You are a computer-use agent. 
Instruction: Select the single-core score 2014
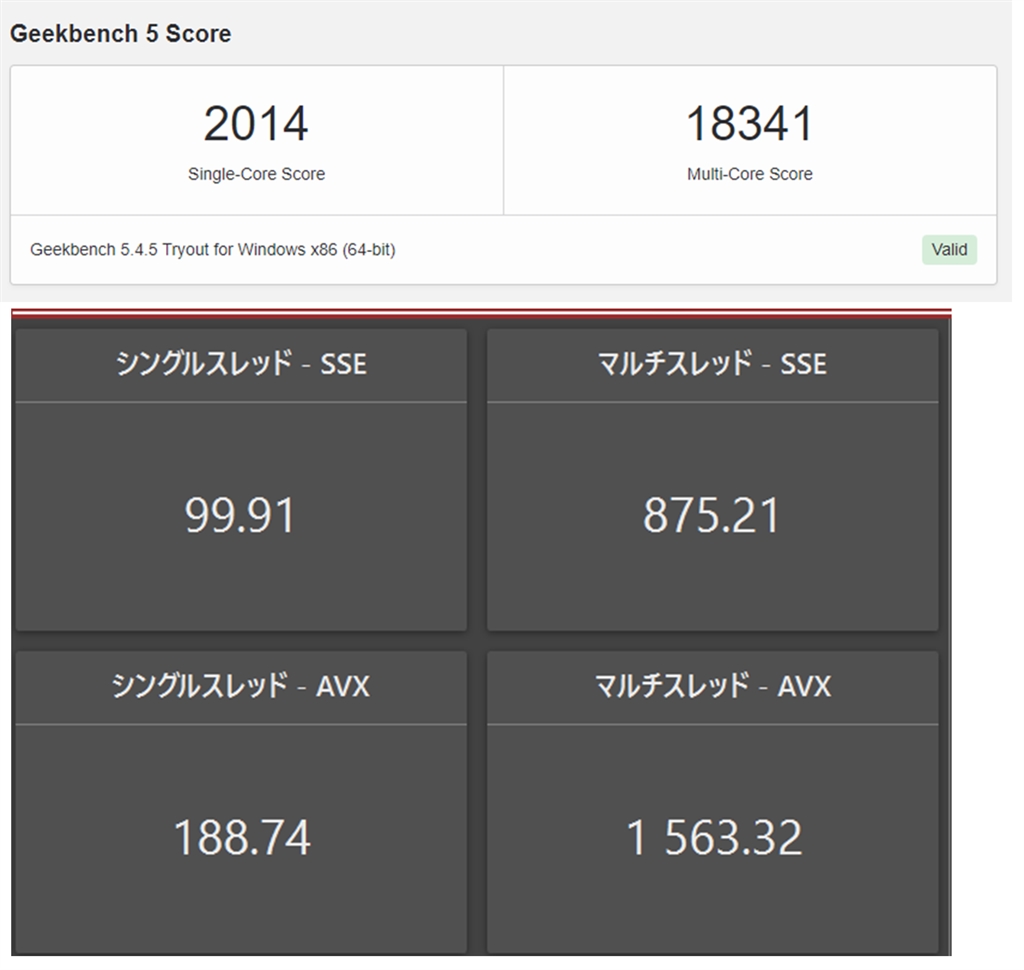click(x=256, y=123)
